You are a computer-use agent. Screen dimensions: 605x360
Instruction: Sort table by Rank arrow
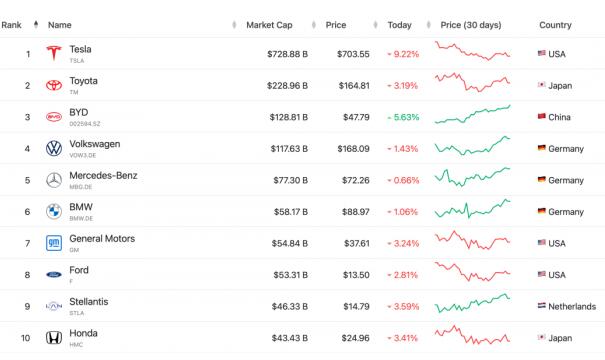[x=36, y=25]
